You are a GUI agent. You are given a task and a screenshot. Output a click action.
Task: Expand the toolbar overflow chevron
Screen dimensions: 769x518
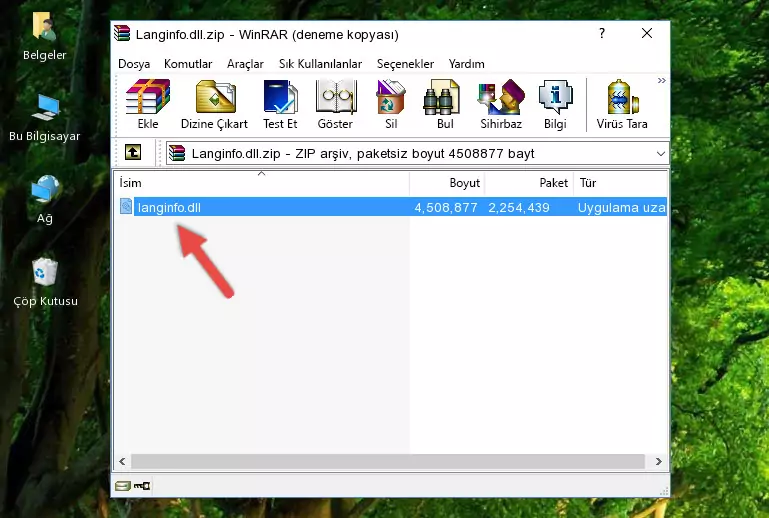tap(662, 81)
